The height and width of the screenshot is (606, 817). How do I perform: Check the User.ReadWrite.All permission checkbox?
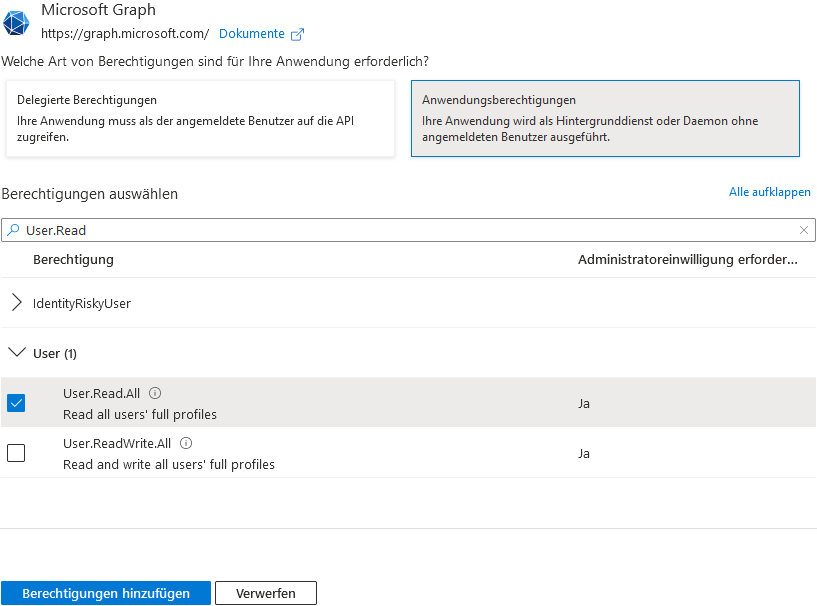point(16,453)
